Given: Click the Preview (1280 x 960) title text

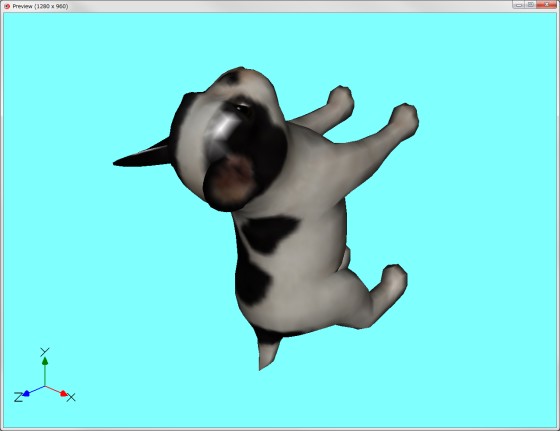Looking at the screenshot, I should (40, 6).
